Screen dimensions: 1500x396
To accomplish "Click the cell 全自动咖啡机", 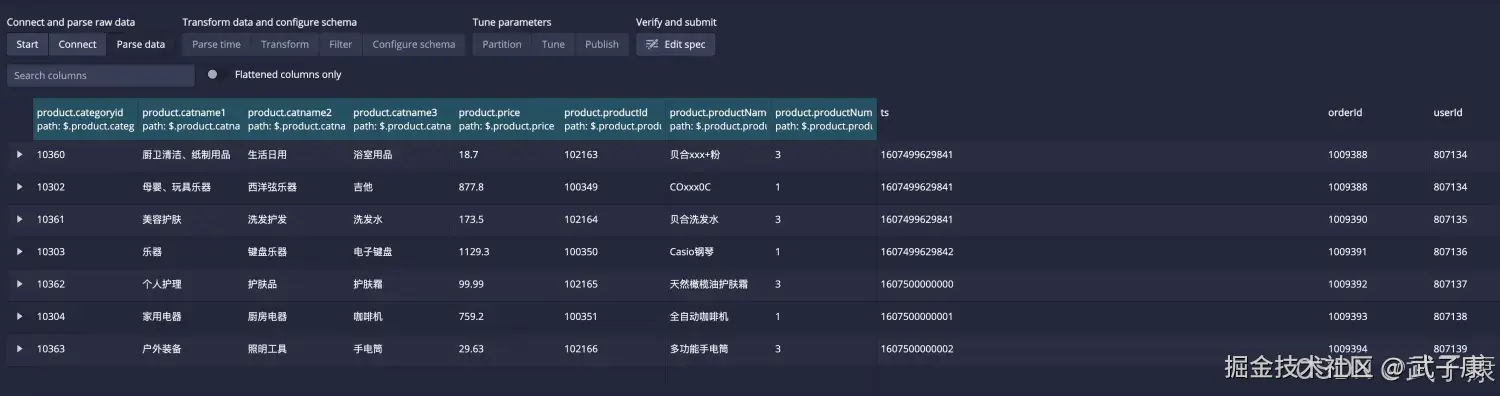I will click(x=699, y=316).
